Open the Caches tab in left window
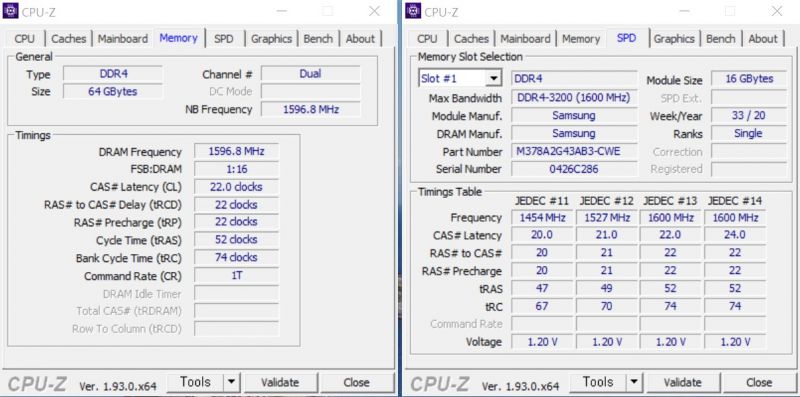The height and width of the screenshot is (397, 800). click(68, 39)
